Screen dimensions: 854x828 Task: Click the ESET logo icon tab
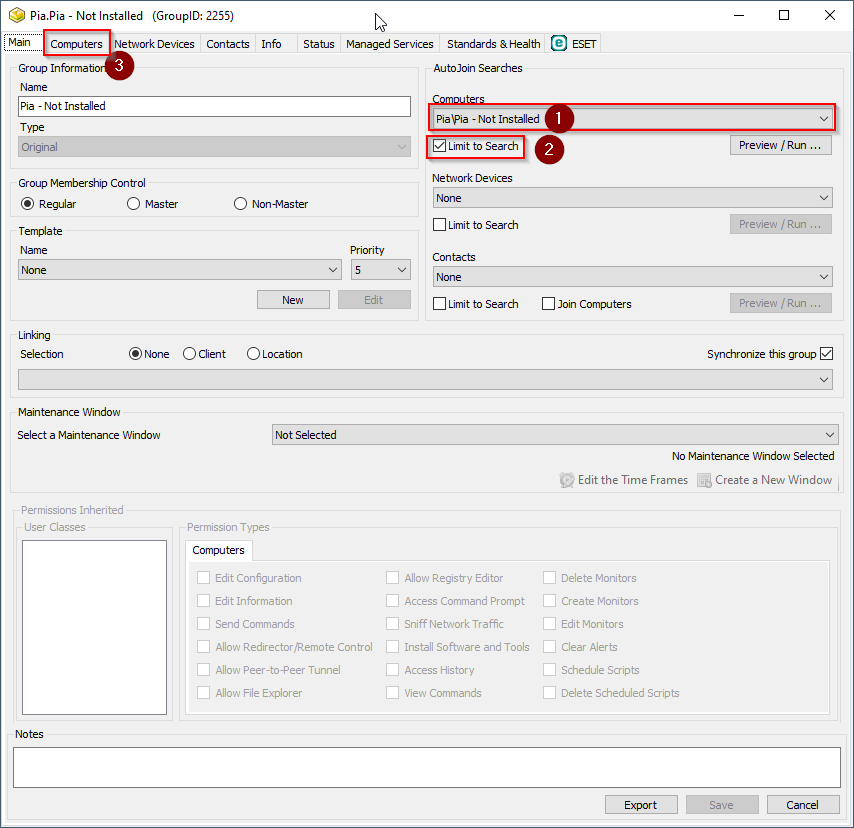[559, 43]
